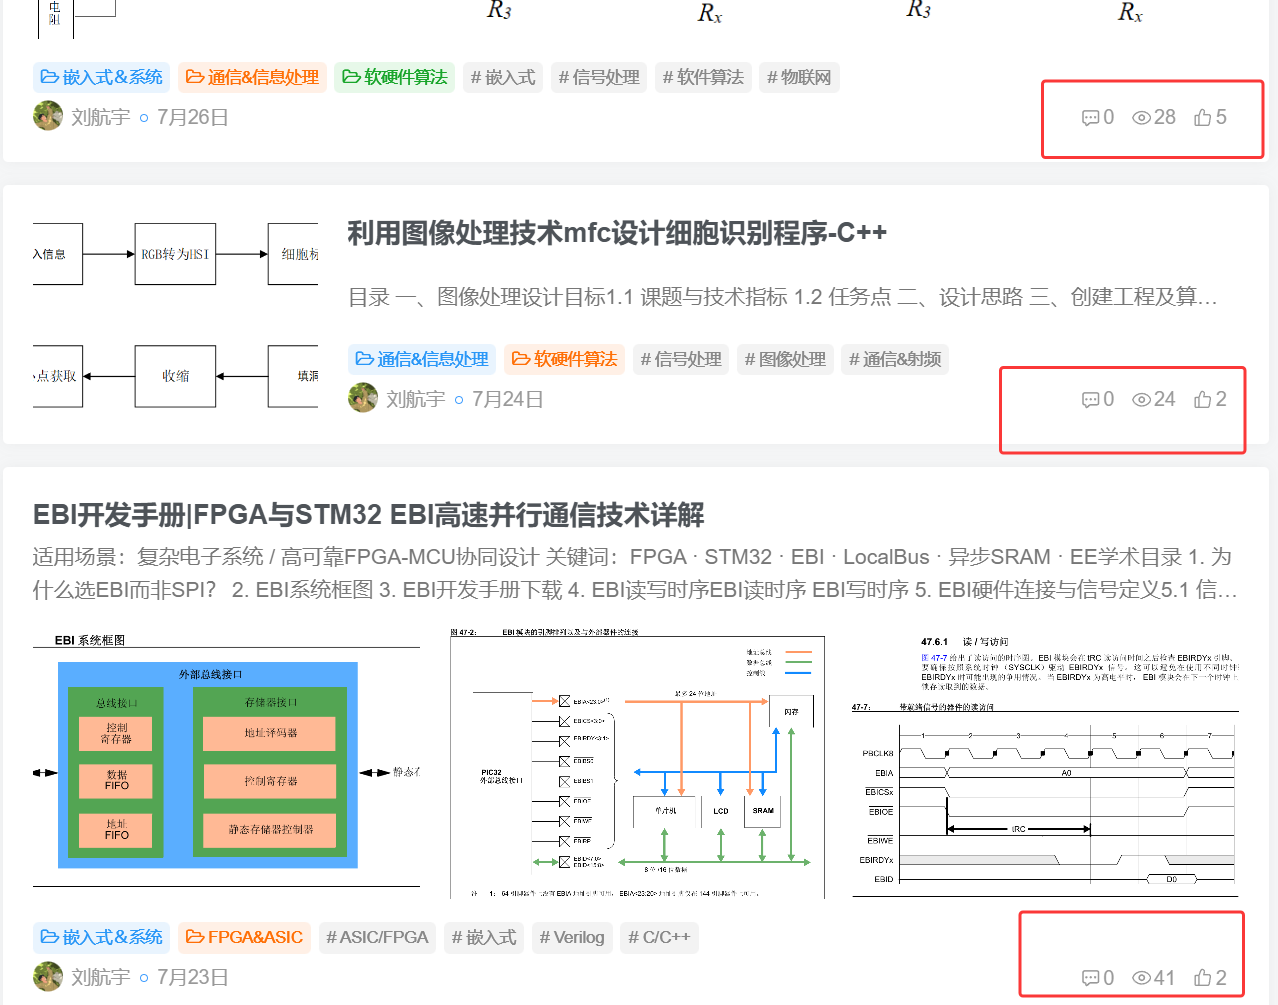Click views eye icon showing 28
This screenshot has height=1005, width=1278.
tap(1141, 118)
